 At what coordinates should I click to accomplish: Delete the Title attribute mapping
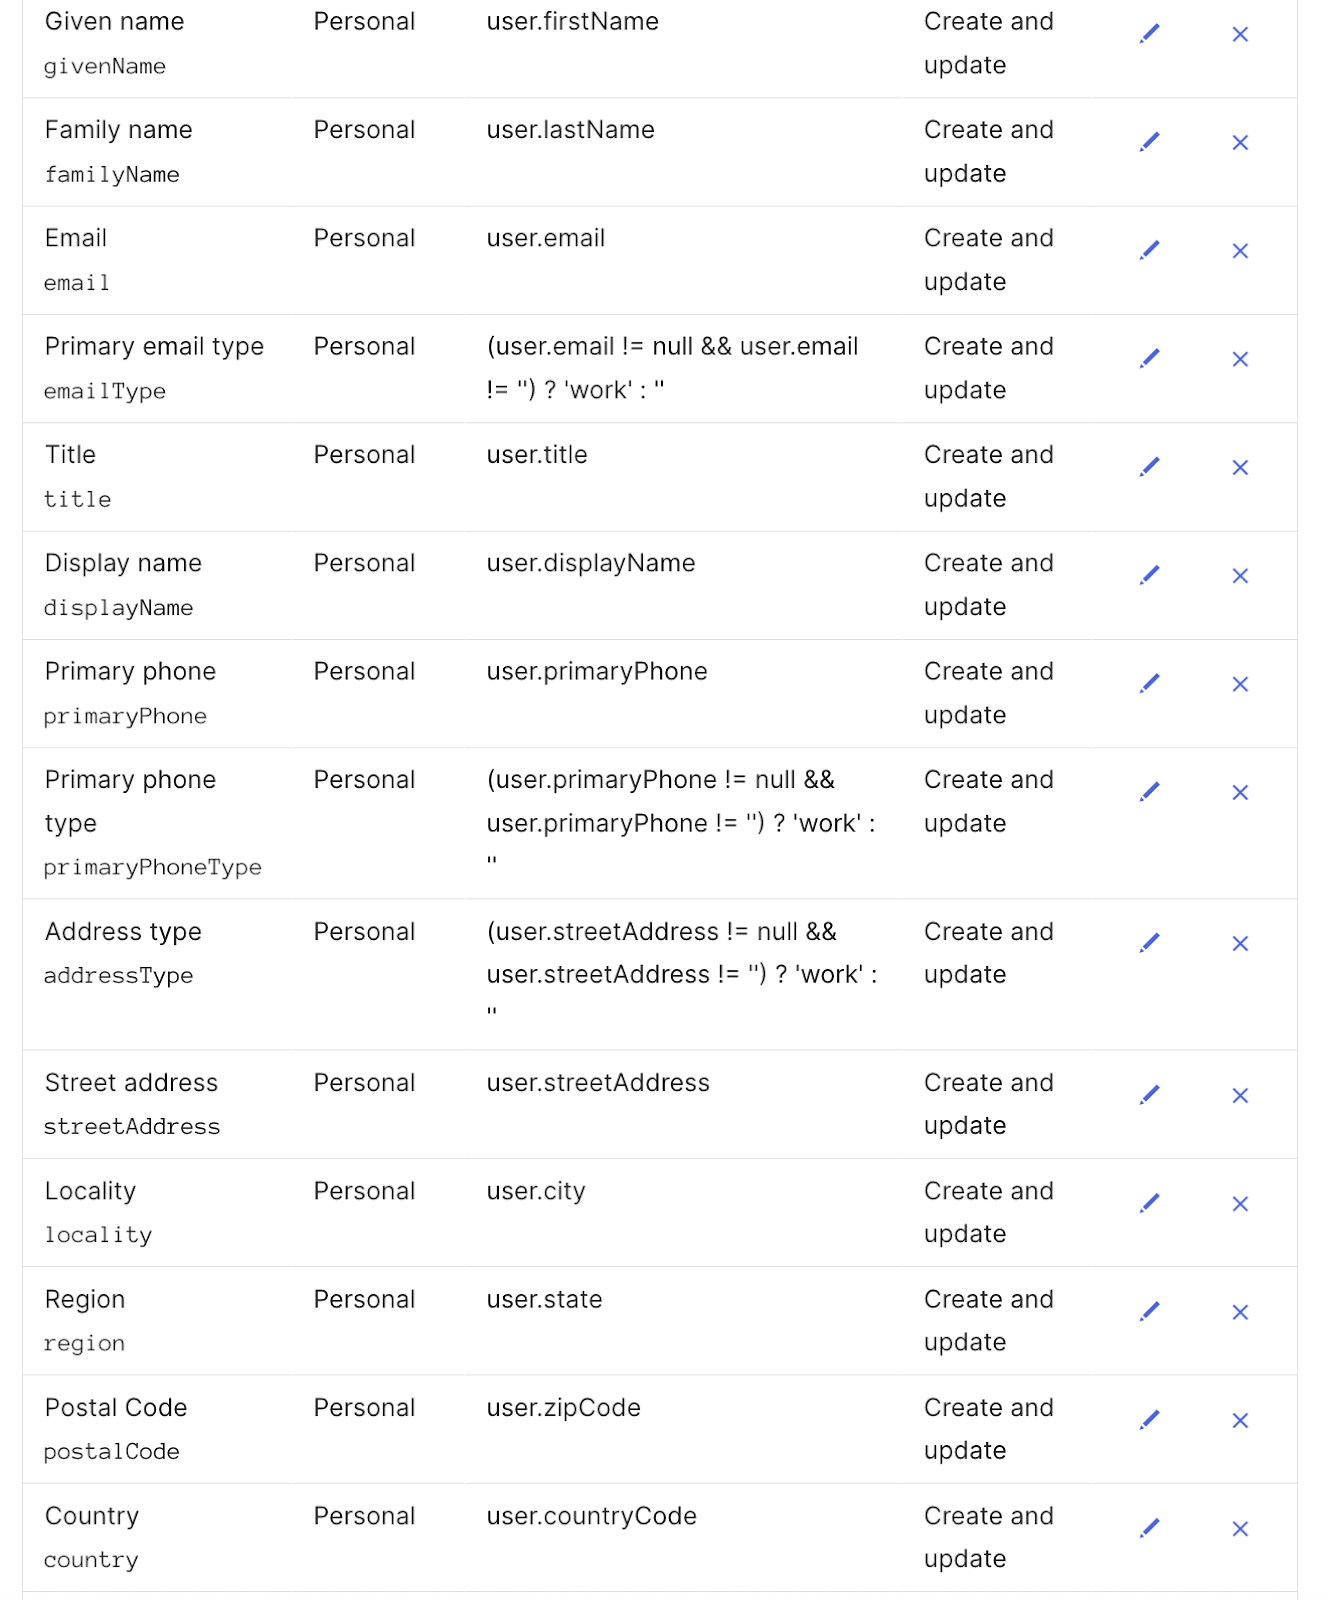(x=1240, y=468)
